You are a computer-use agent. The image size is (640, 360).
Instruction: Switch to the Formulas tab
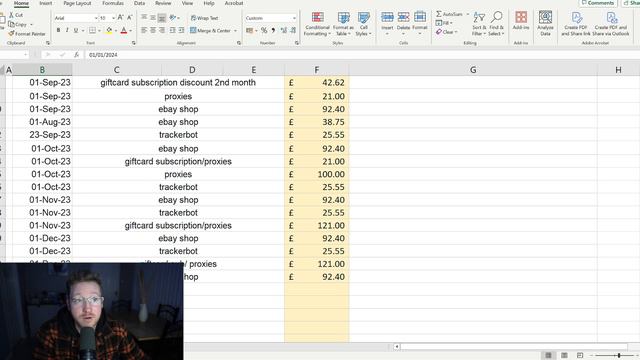coord(113,3)
